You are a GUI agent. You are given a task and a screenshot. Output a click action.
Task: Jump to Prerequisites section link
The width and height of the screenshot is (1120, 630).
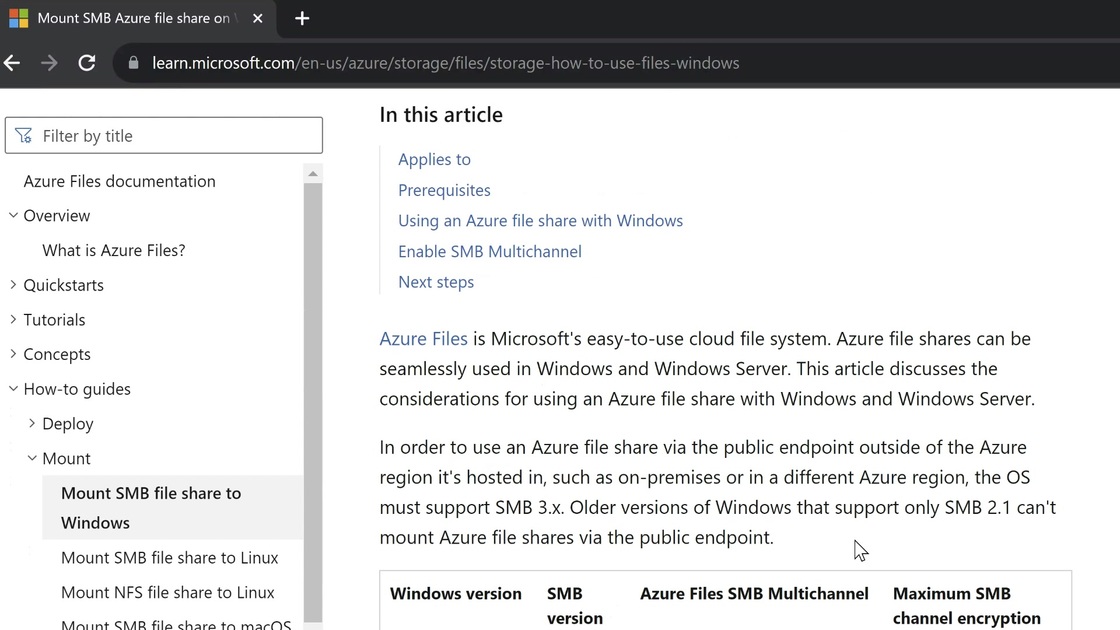tap(444, 190)
